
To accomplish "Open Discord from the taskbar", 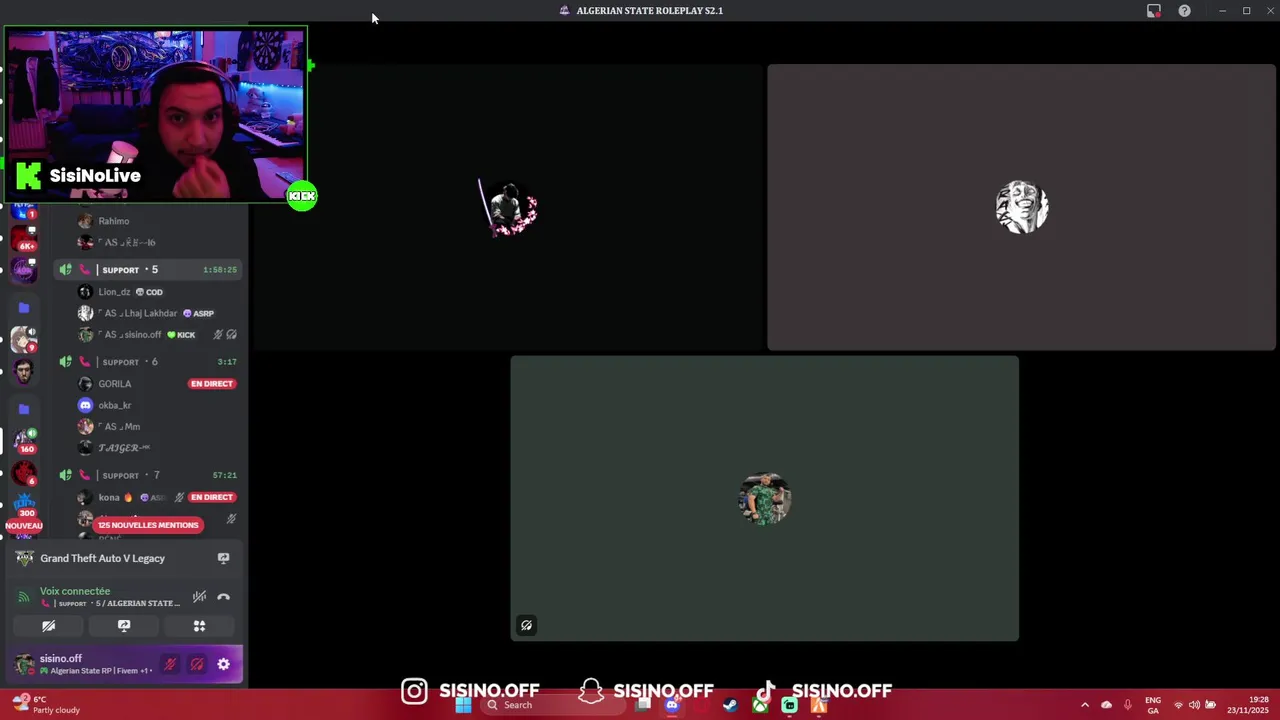I will coord(672,705).
